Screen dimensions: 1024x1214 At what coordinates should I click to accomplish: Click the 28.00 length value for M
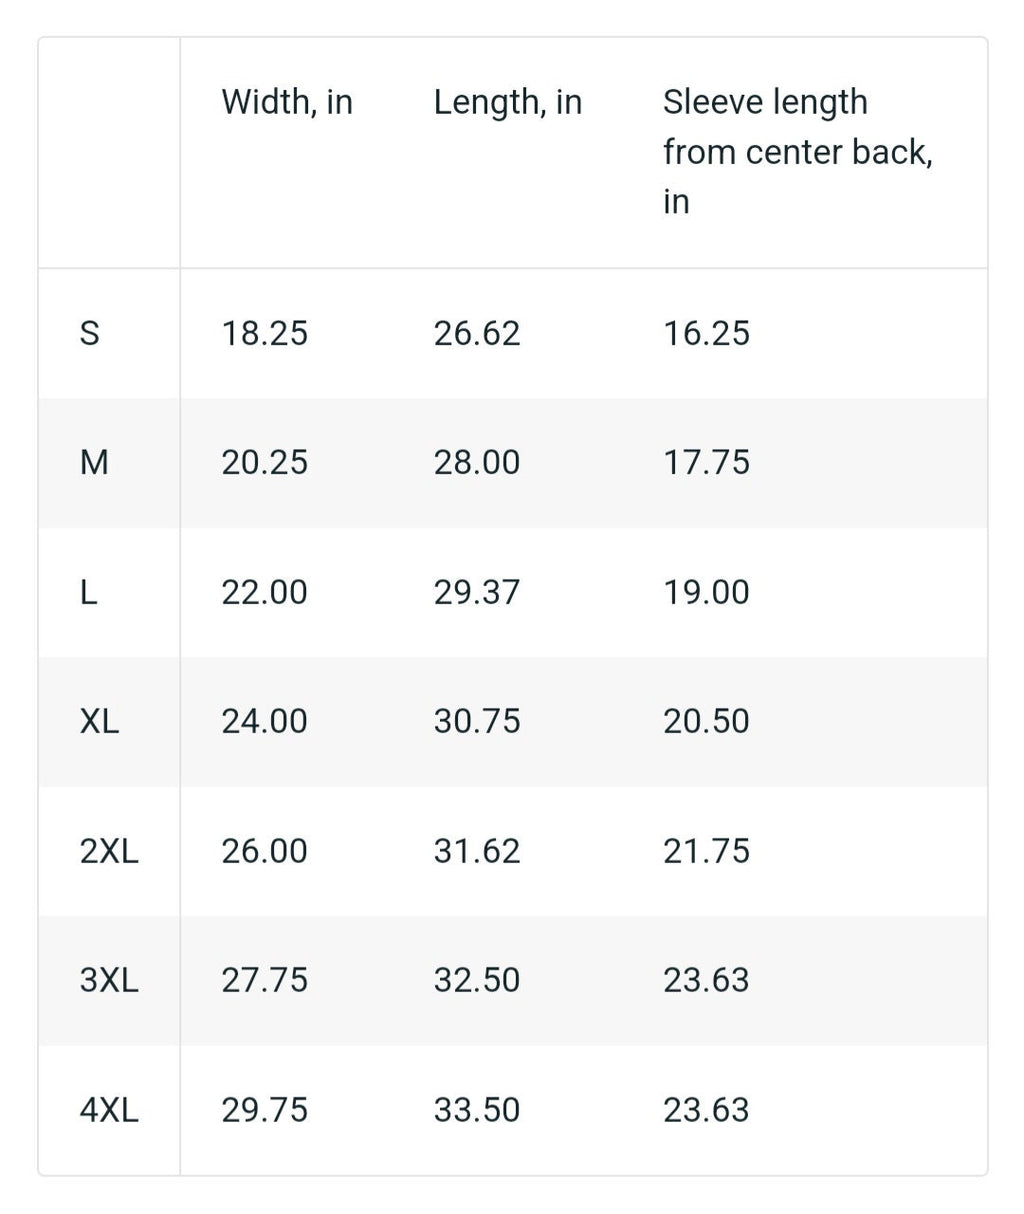point(476,463)
